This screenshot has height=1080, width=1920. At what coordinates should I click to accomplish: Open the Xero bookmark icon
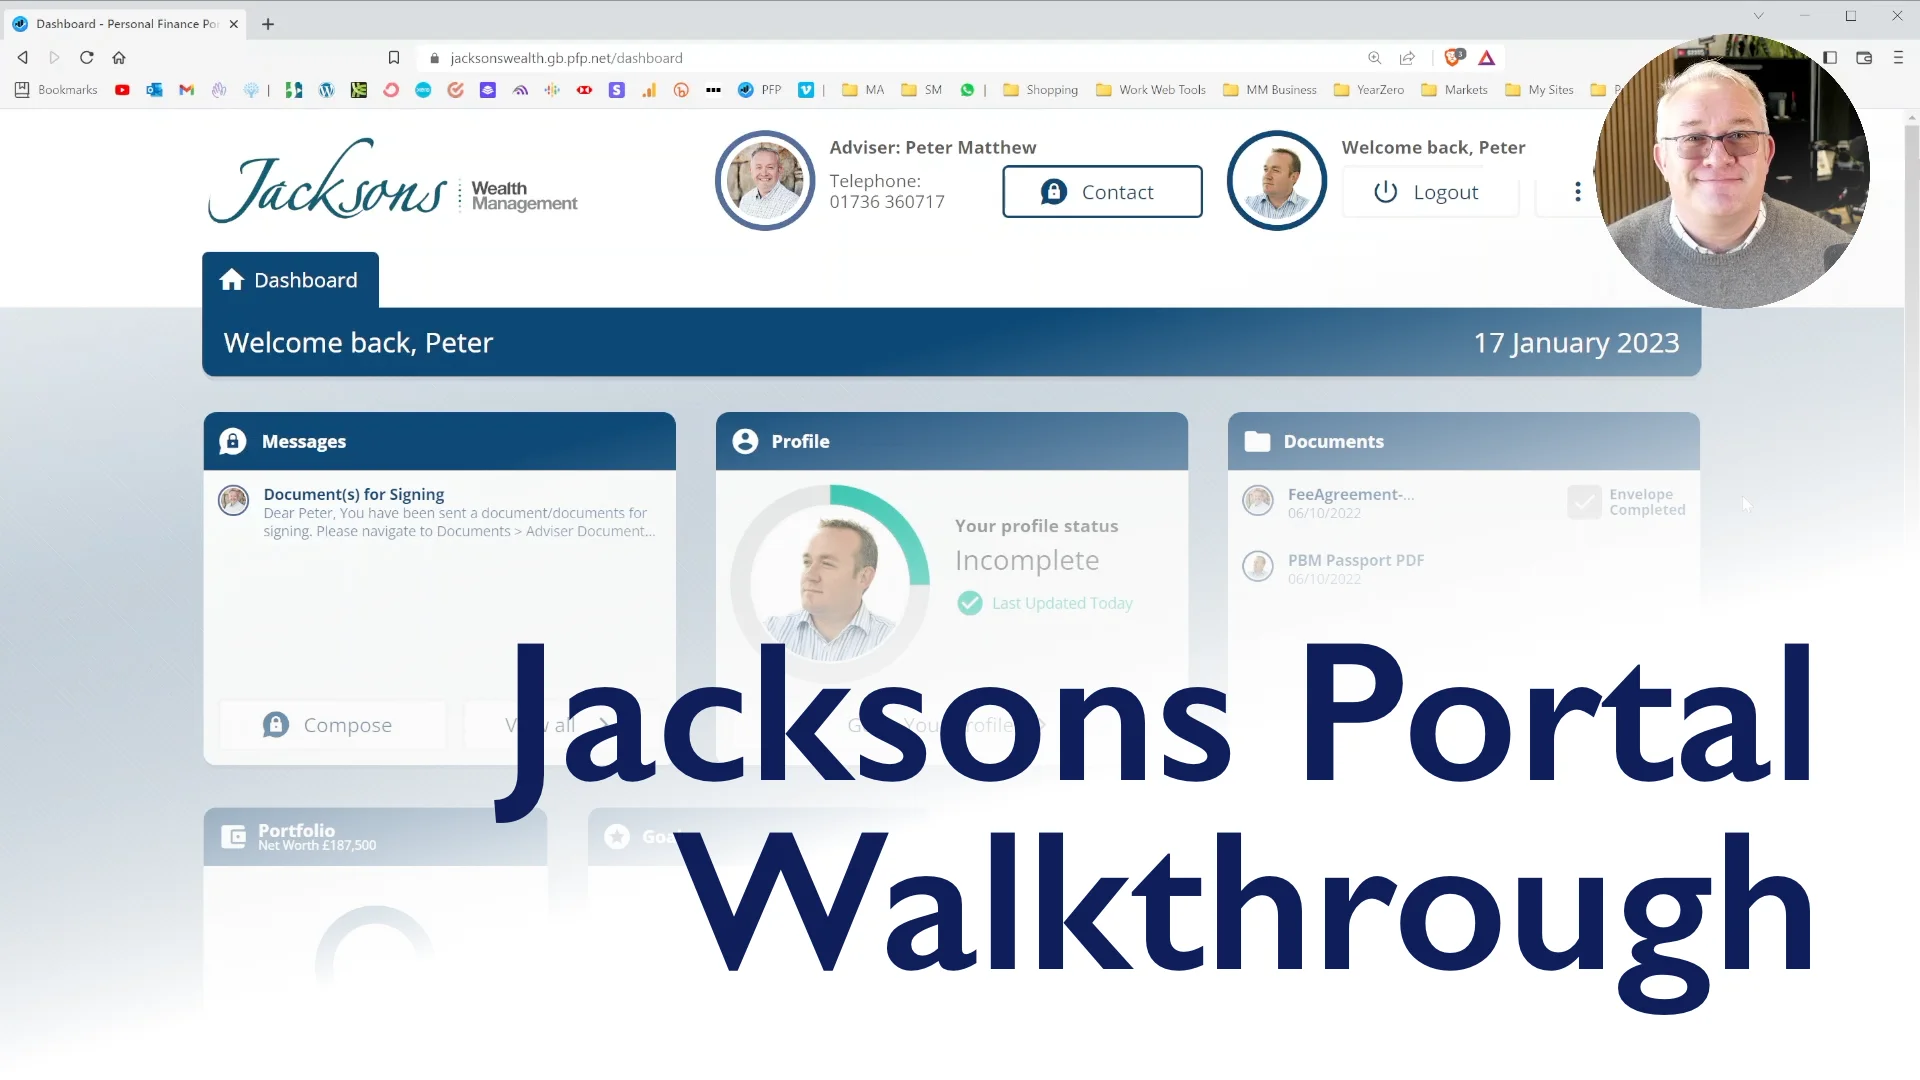pyautogui.click(x=423, y=90)
